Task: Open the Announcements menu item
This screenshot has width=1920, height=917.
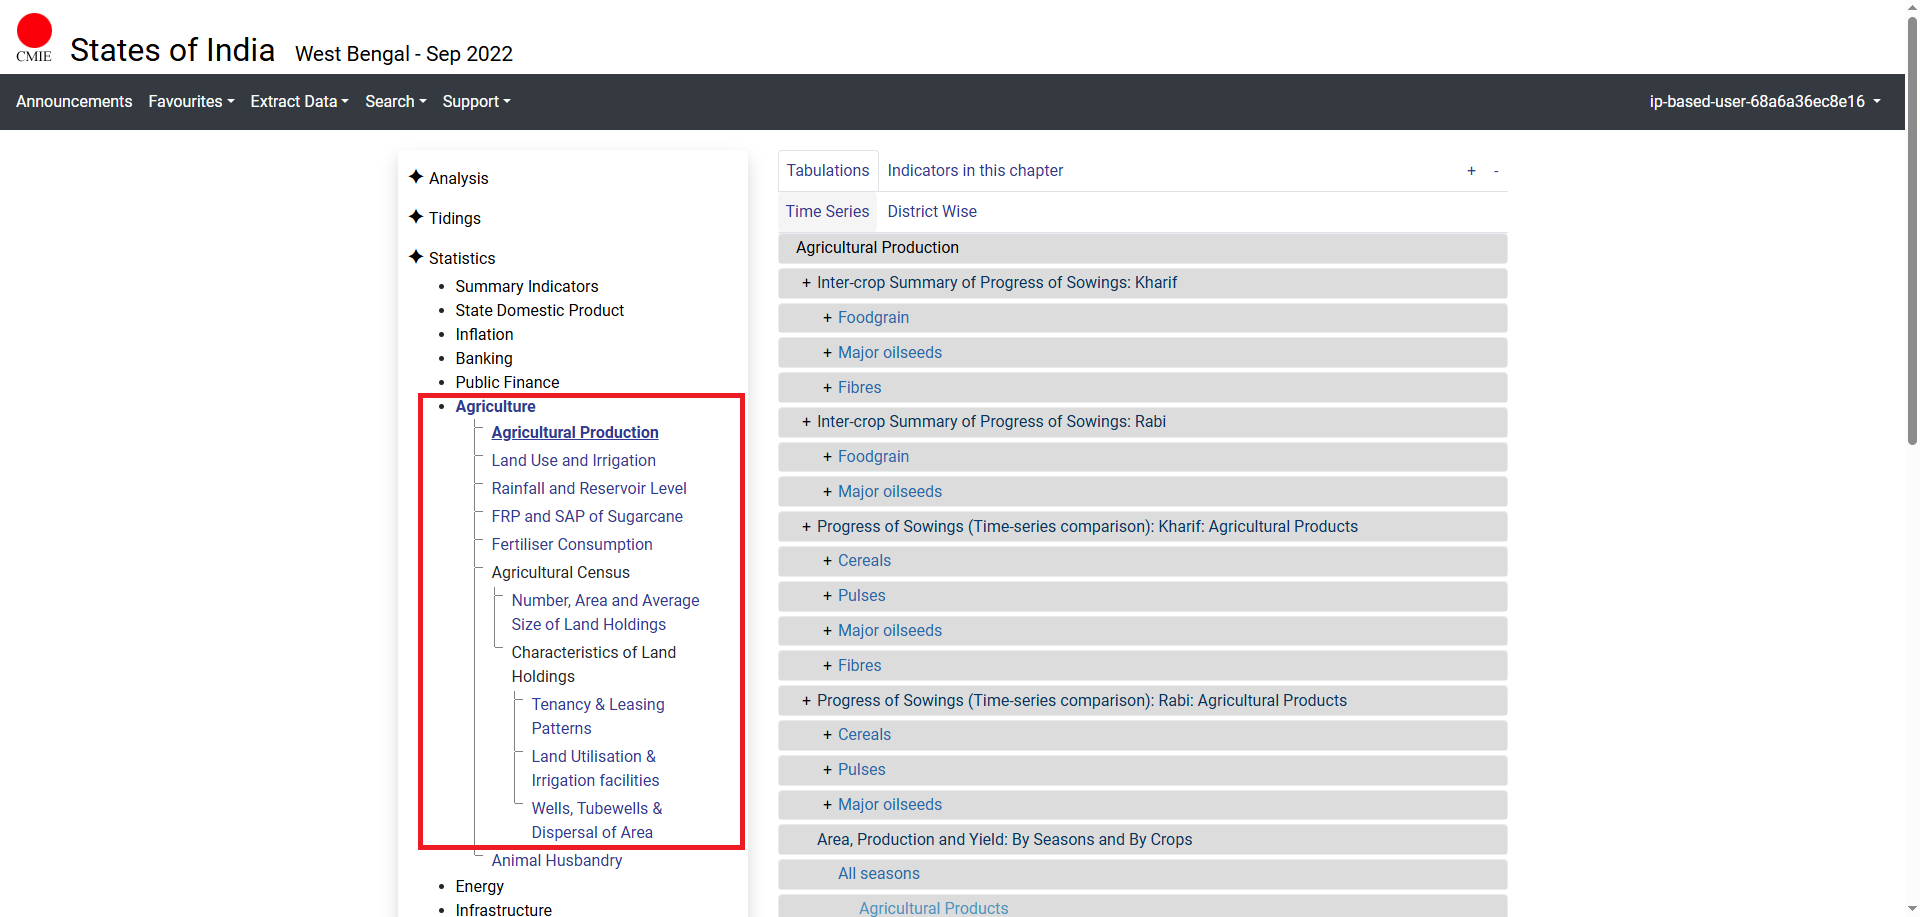Action: point(74,101)
